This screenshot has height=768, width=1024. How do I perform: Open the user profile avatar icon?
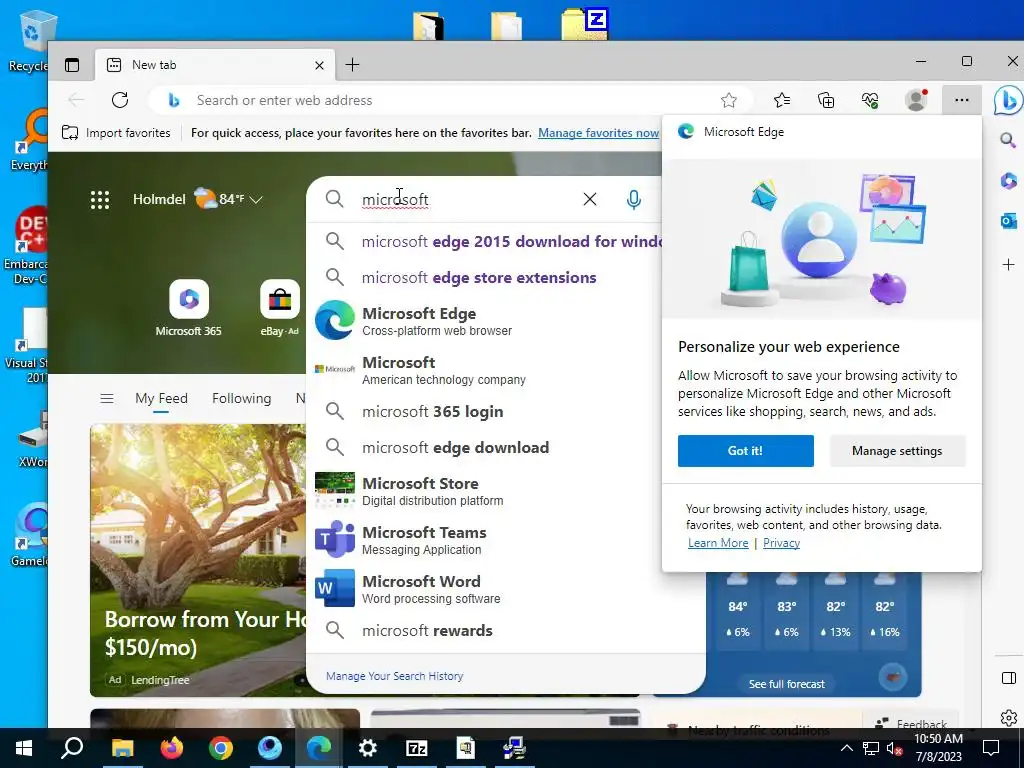[x=916, y=100]
